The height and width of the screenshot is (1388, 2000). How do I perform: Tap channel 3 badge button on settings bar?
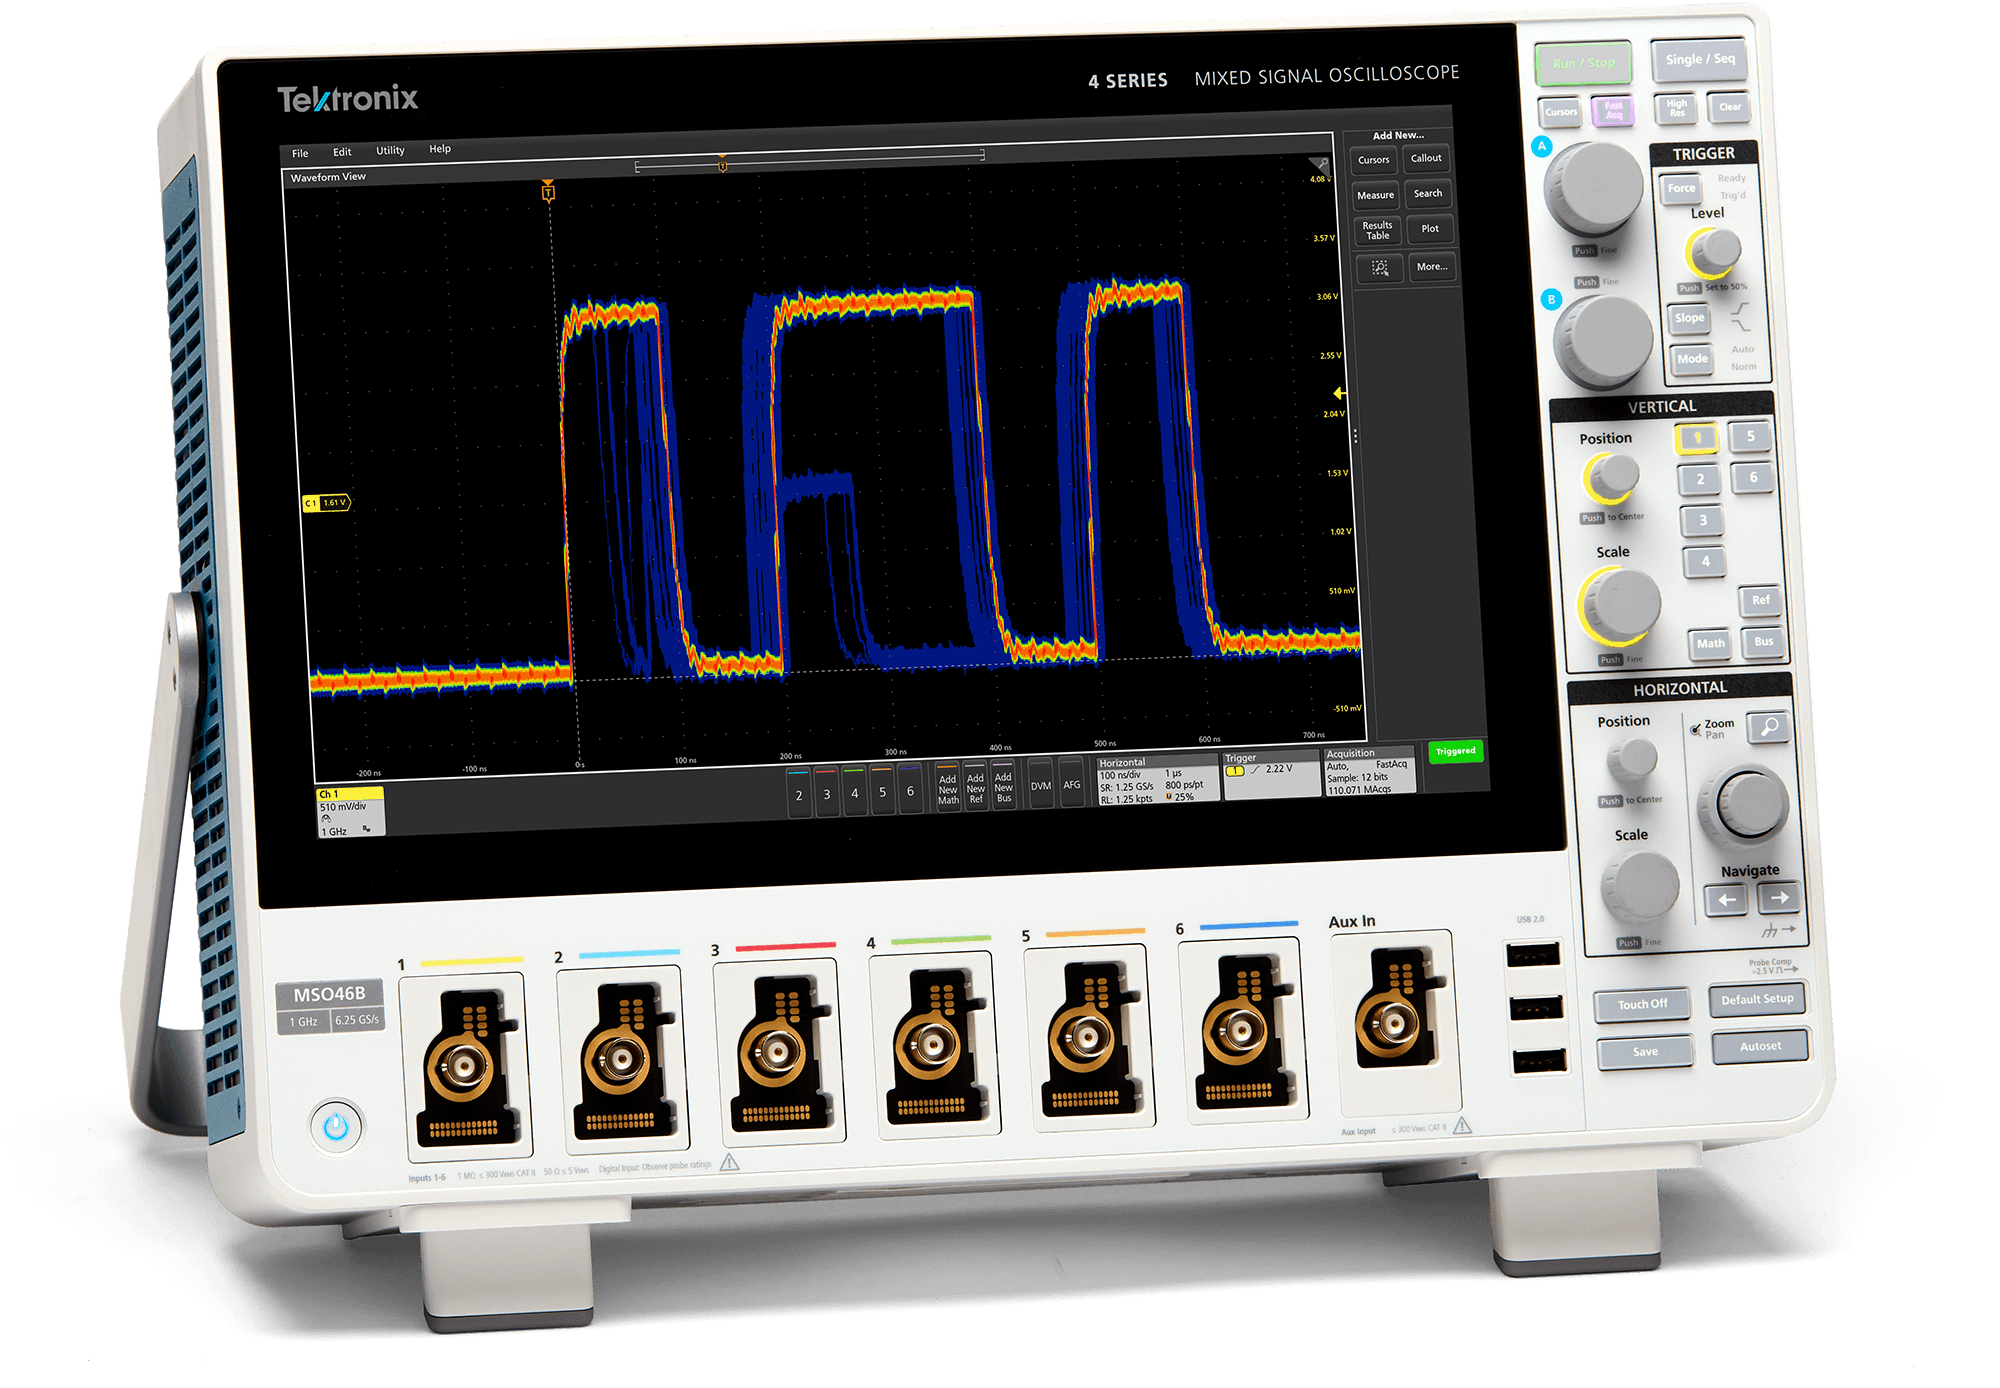pos(826,792)
